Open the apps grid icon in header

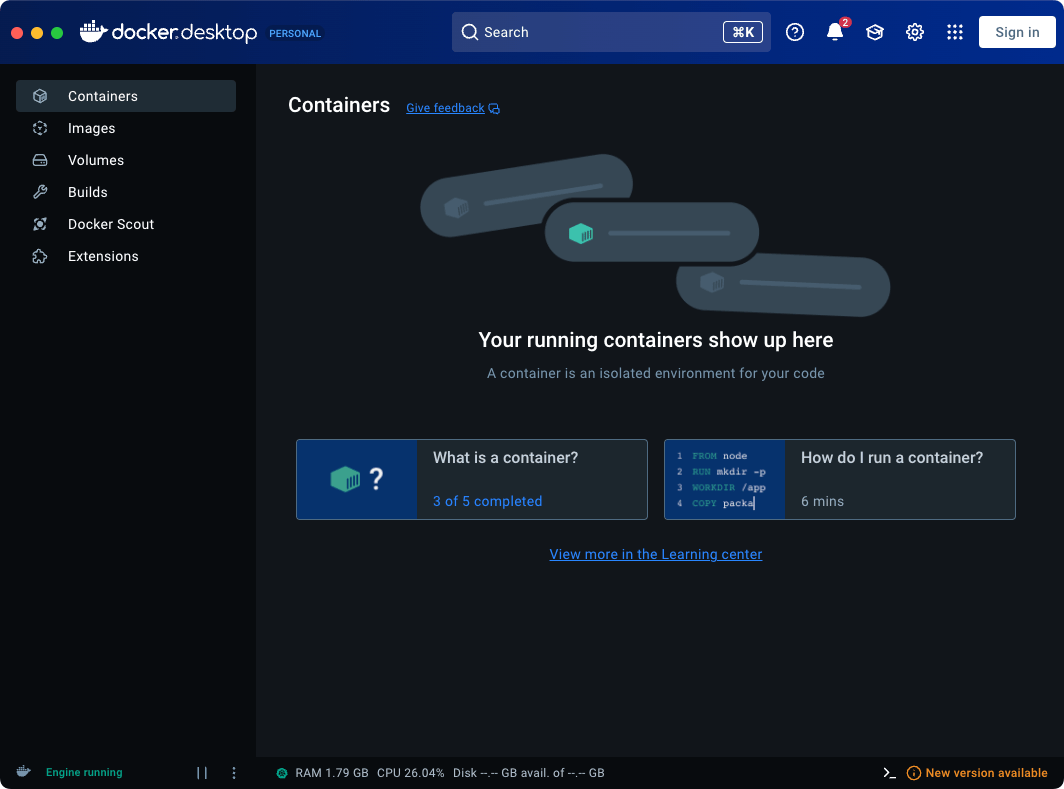tap(955, 32)
